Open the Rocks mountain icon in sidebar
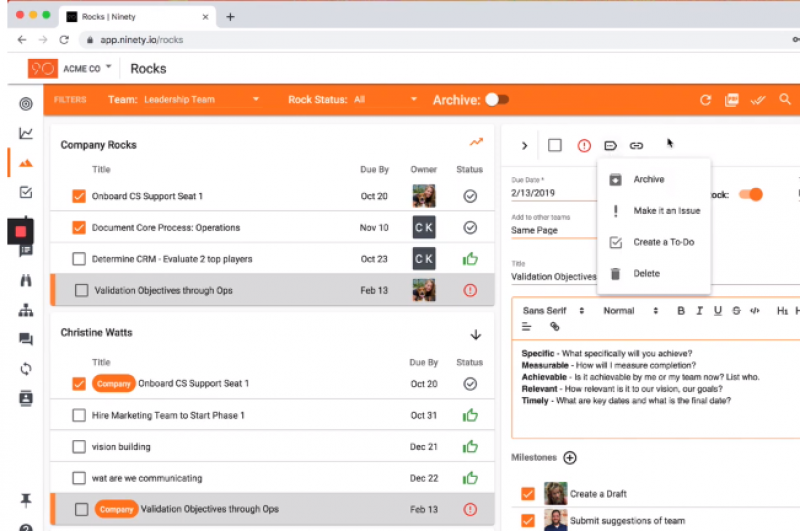Image resolution: width=800 pixels, height=531 pixels. point(26,162)
